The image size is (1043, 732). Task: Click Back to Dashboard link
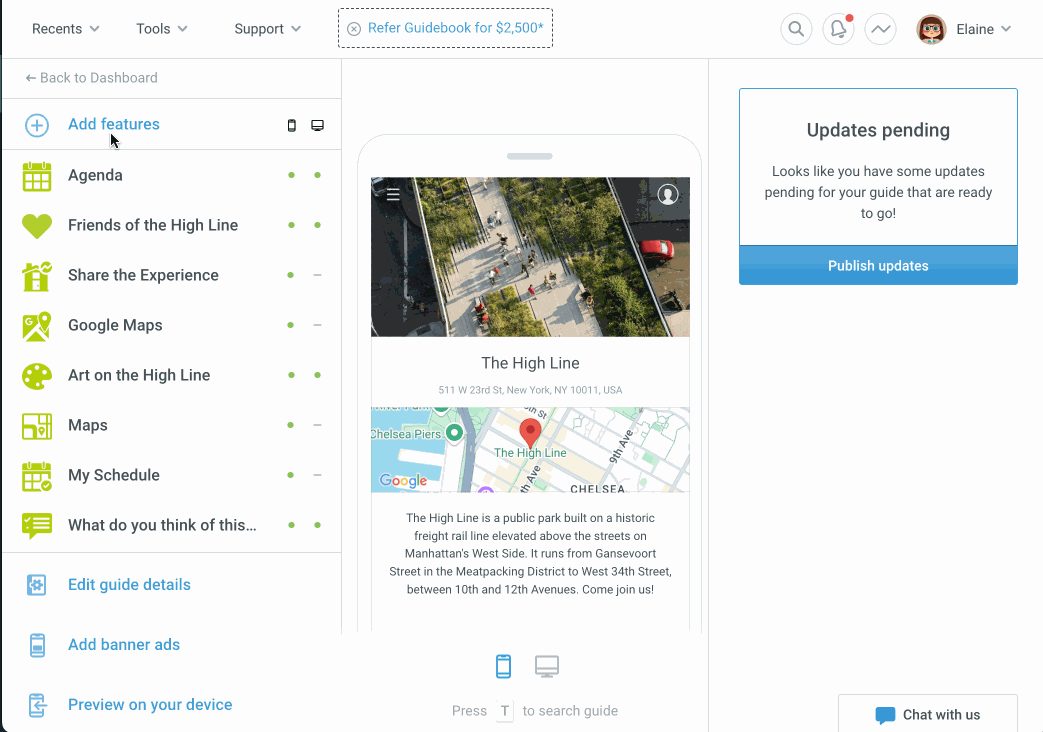(x=92, y=78)
